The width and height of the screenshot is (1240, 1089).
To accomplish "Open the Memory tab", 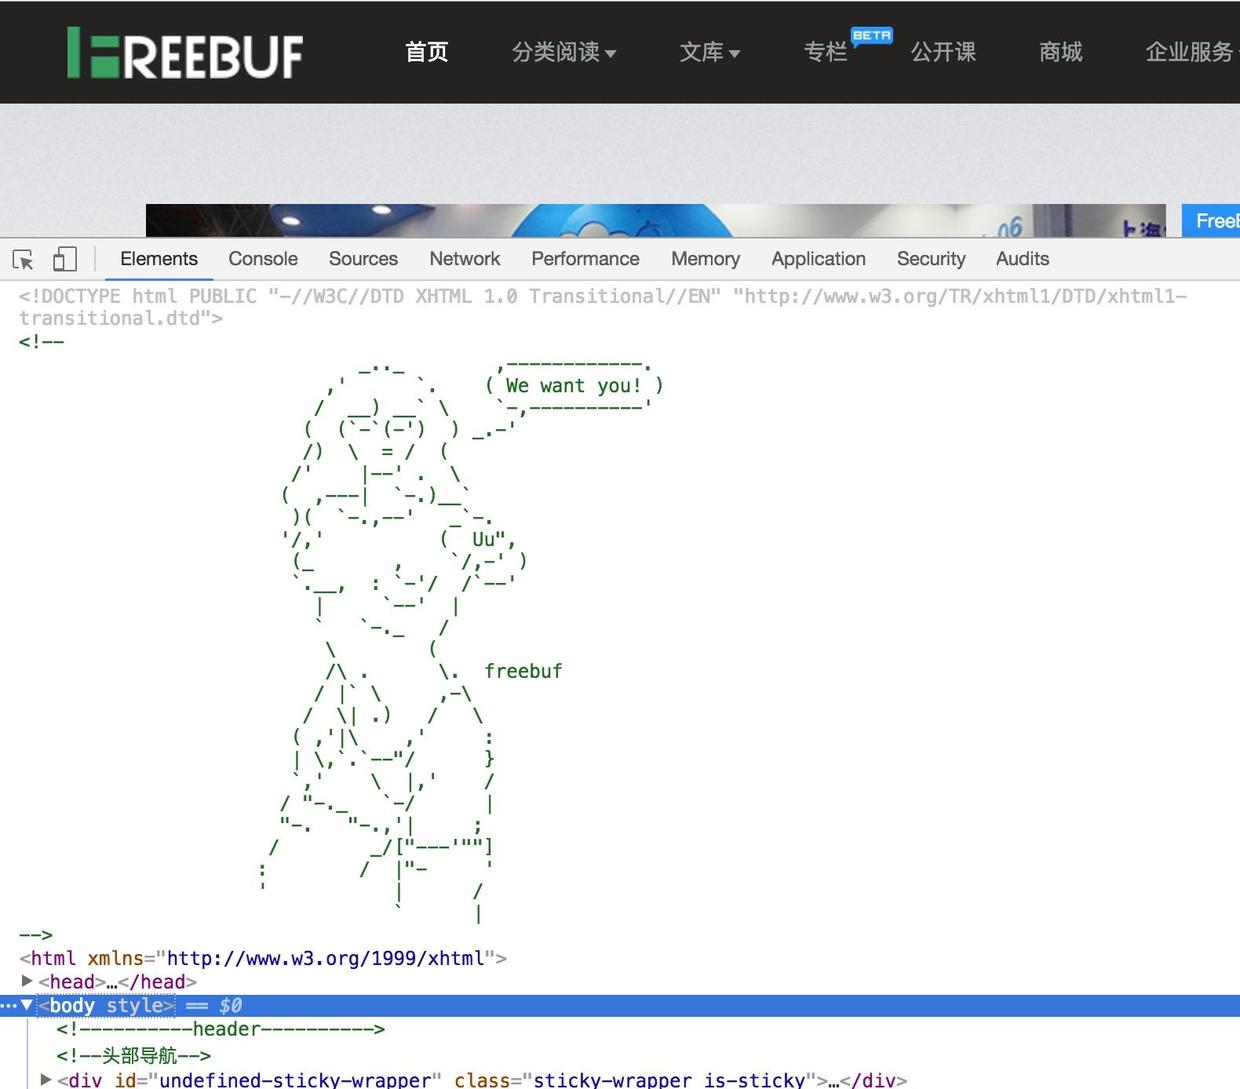I will click(705, 259).
